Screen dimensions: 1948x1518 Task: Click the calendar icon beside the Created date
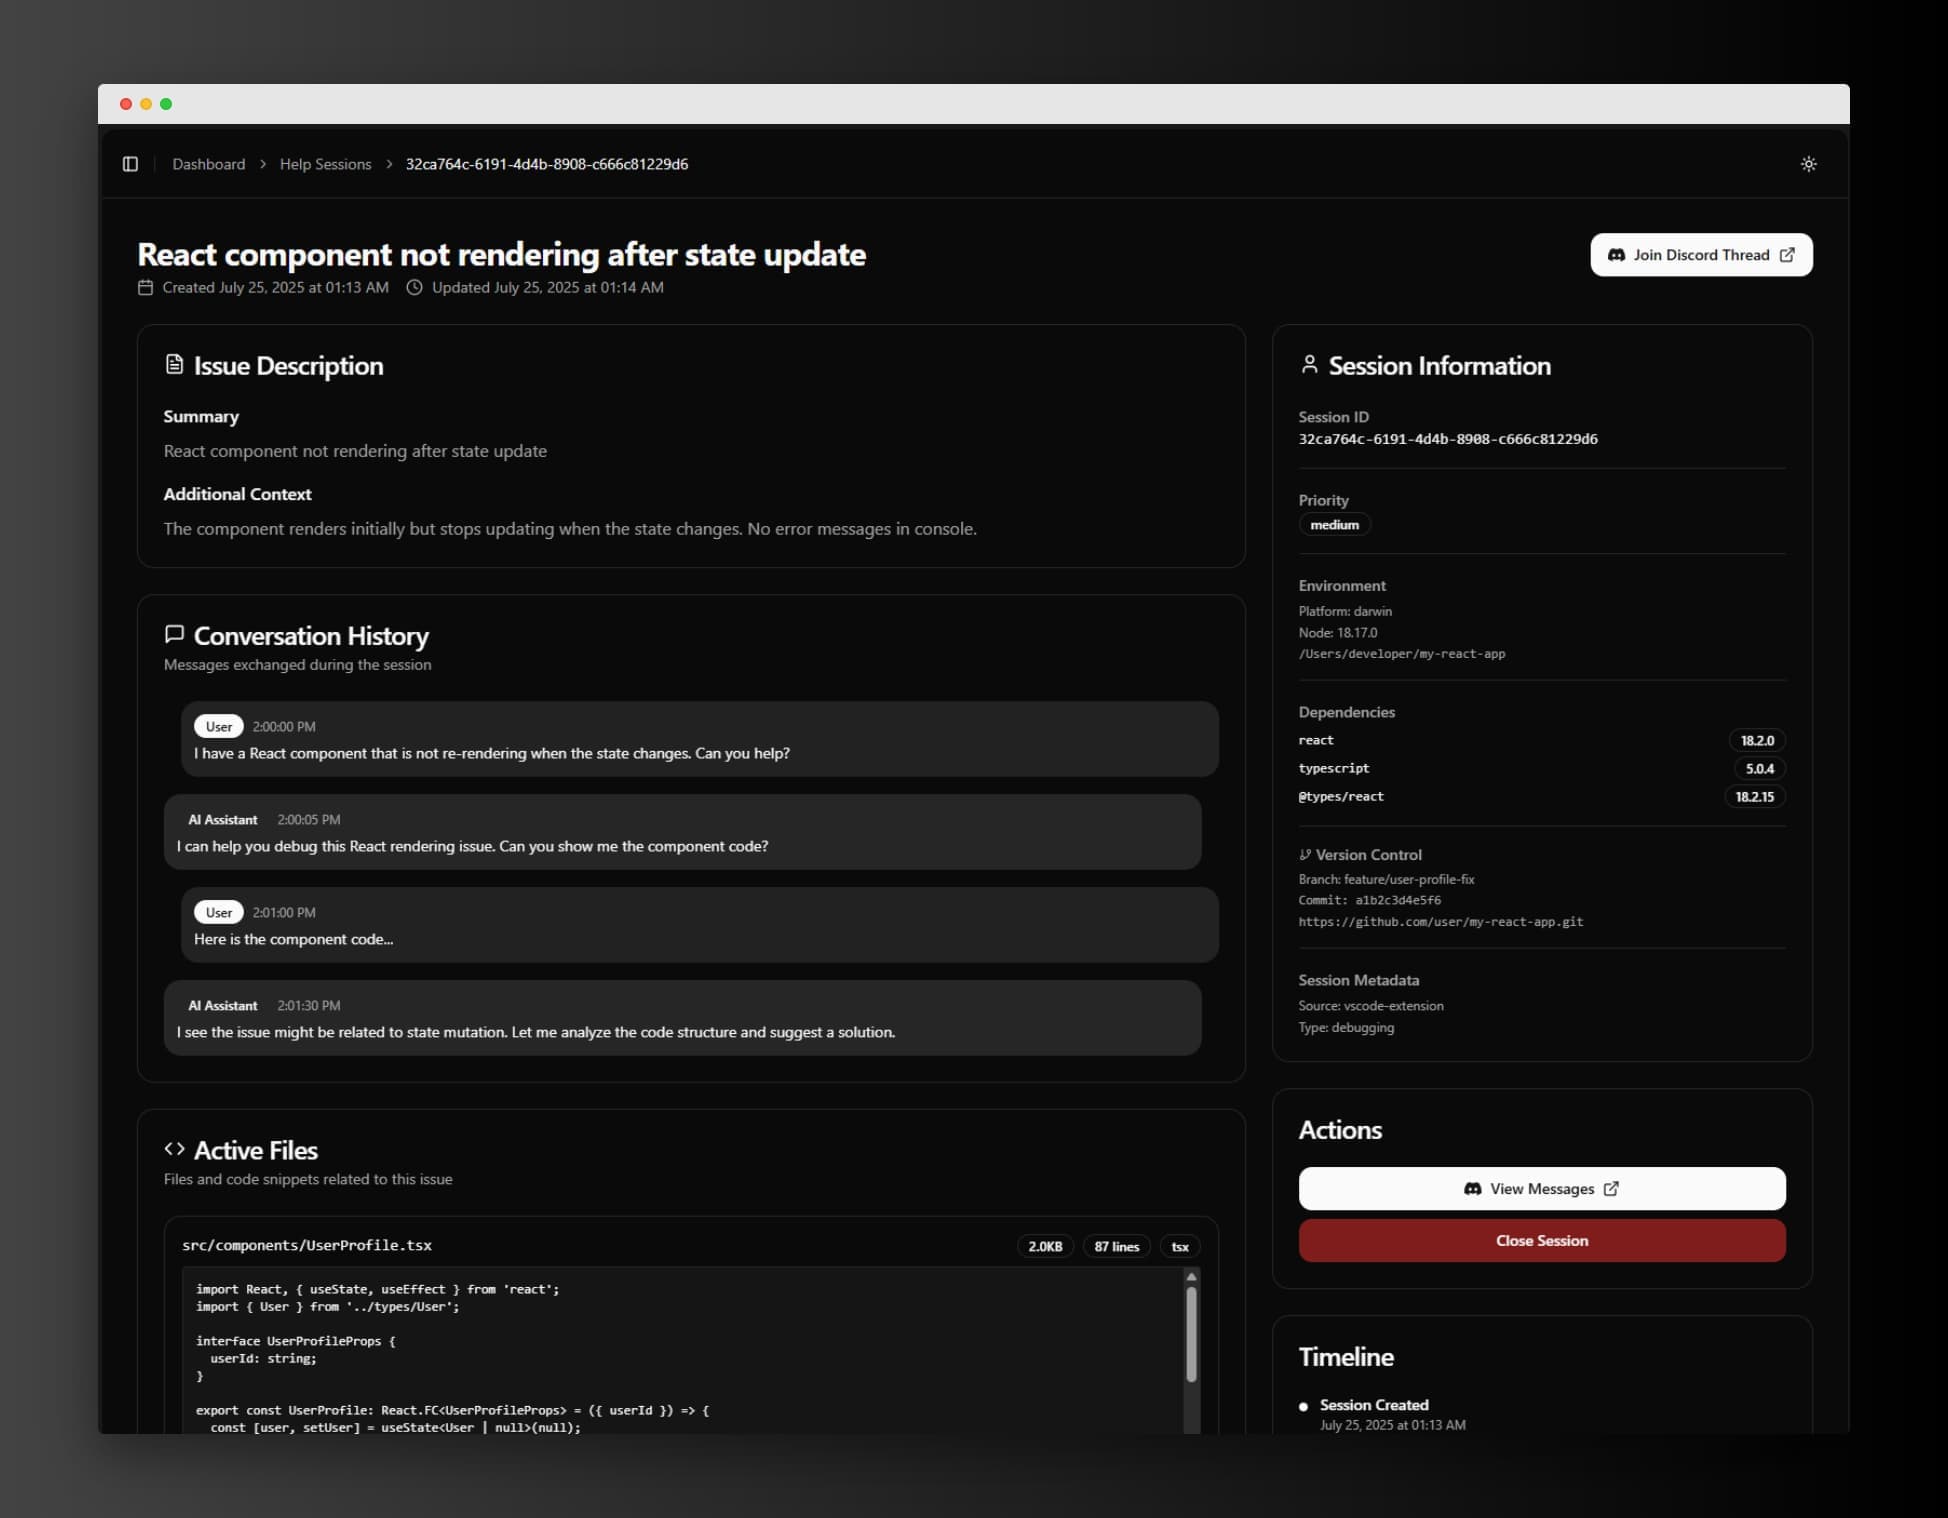(144, 287)
